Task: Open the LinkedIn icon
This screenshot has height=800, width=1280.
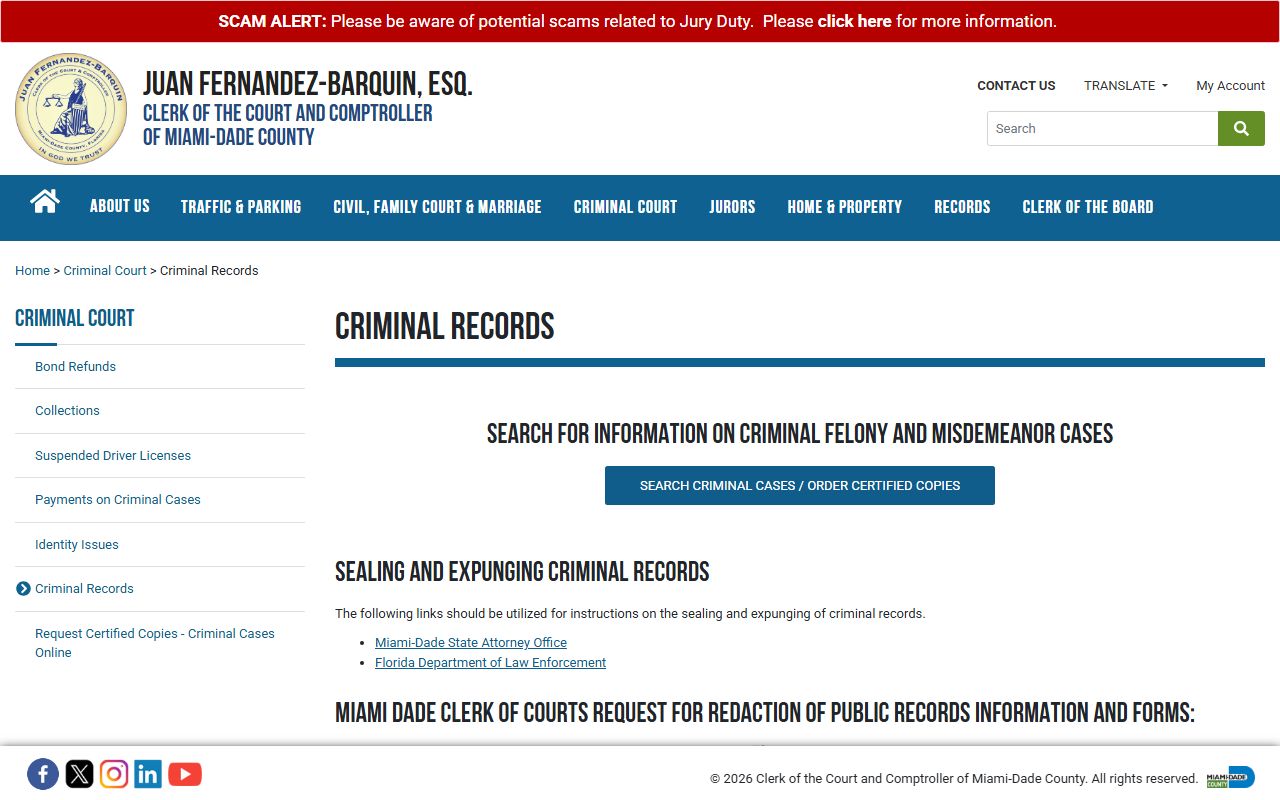Action: (x=148, y=774)
